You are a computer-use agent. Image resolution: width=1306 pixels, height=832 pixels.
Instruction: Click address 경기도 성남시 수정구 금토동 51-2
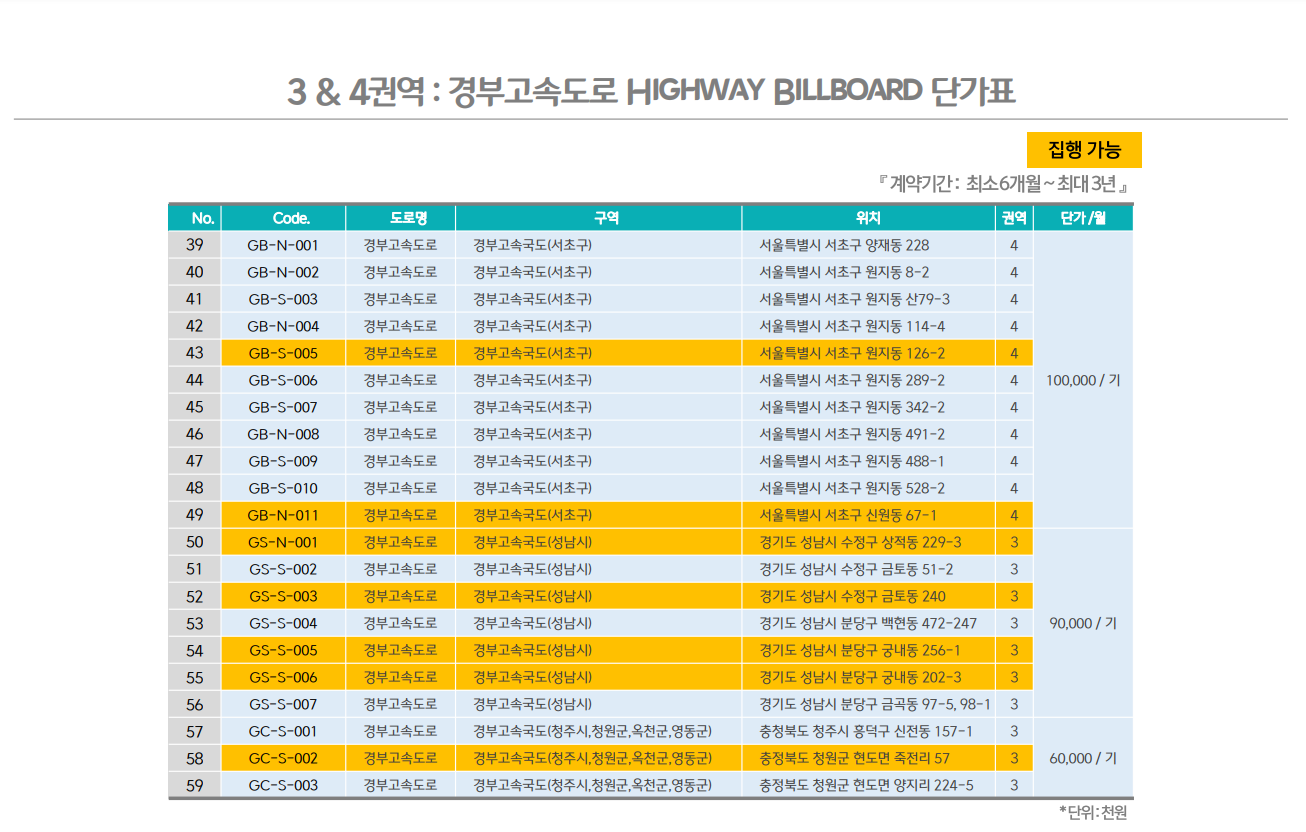[856, 569]
